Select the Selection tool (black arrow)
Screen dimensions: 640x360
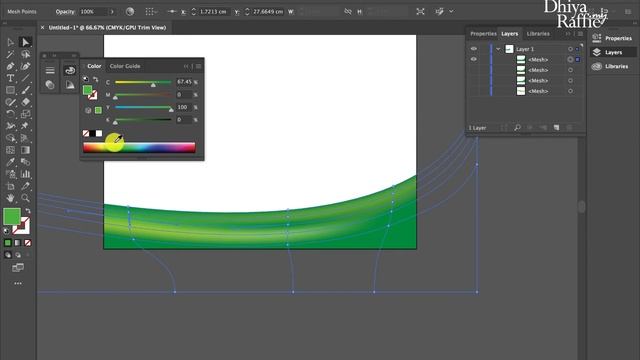[x=11, y=42]
